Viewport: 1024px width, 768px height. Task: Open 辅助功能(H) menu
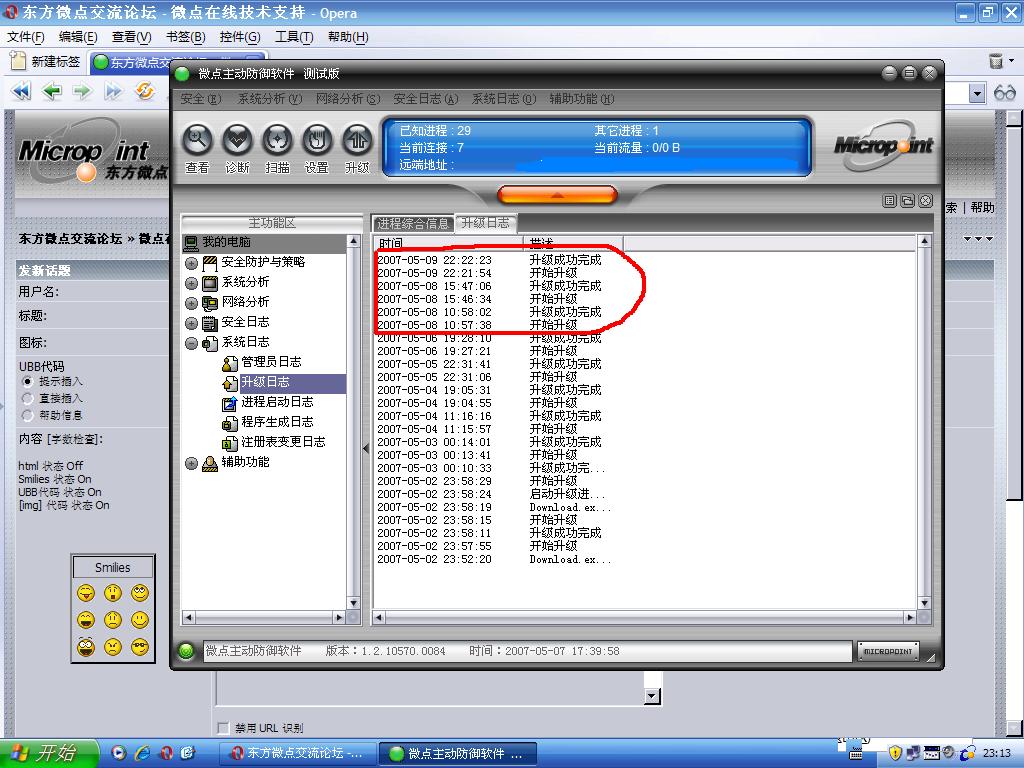point(581,99)
